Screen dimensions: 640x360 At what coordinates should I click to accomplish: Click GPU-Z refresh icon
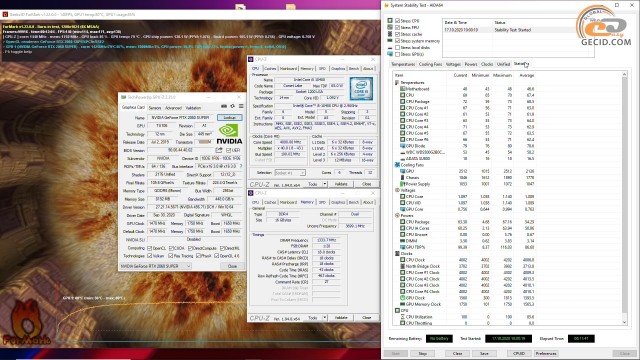[x=233, y=107]
